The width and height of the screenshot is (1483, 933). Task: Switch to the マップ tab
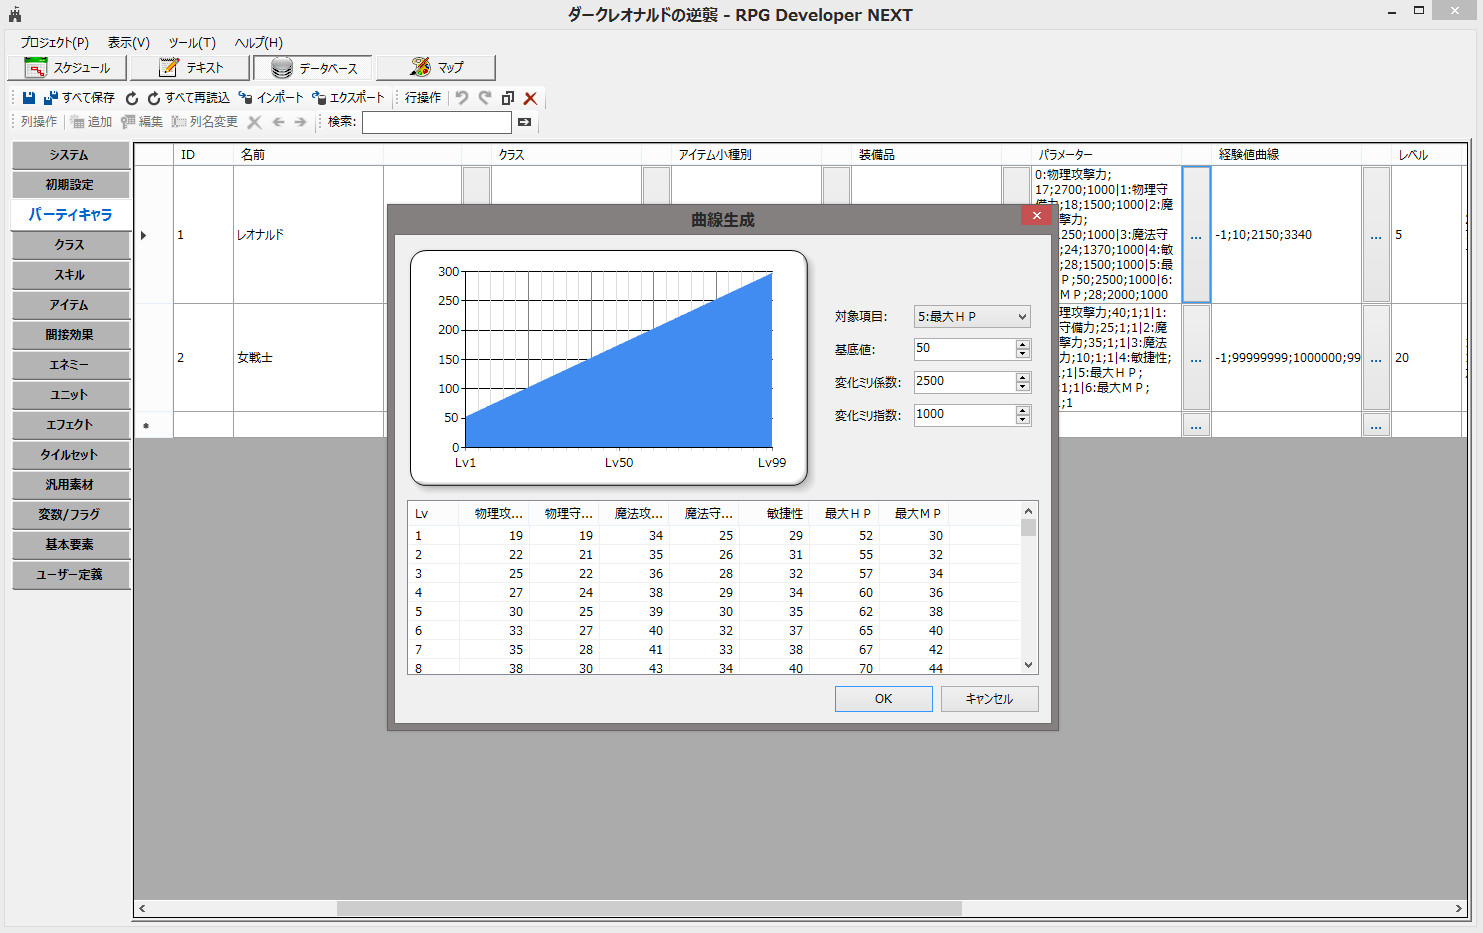click(435, 67)
